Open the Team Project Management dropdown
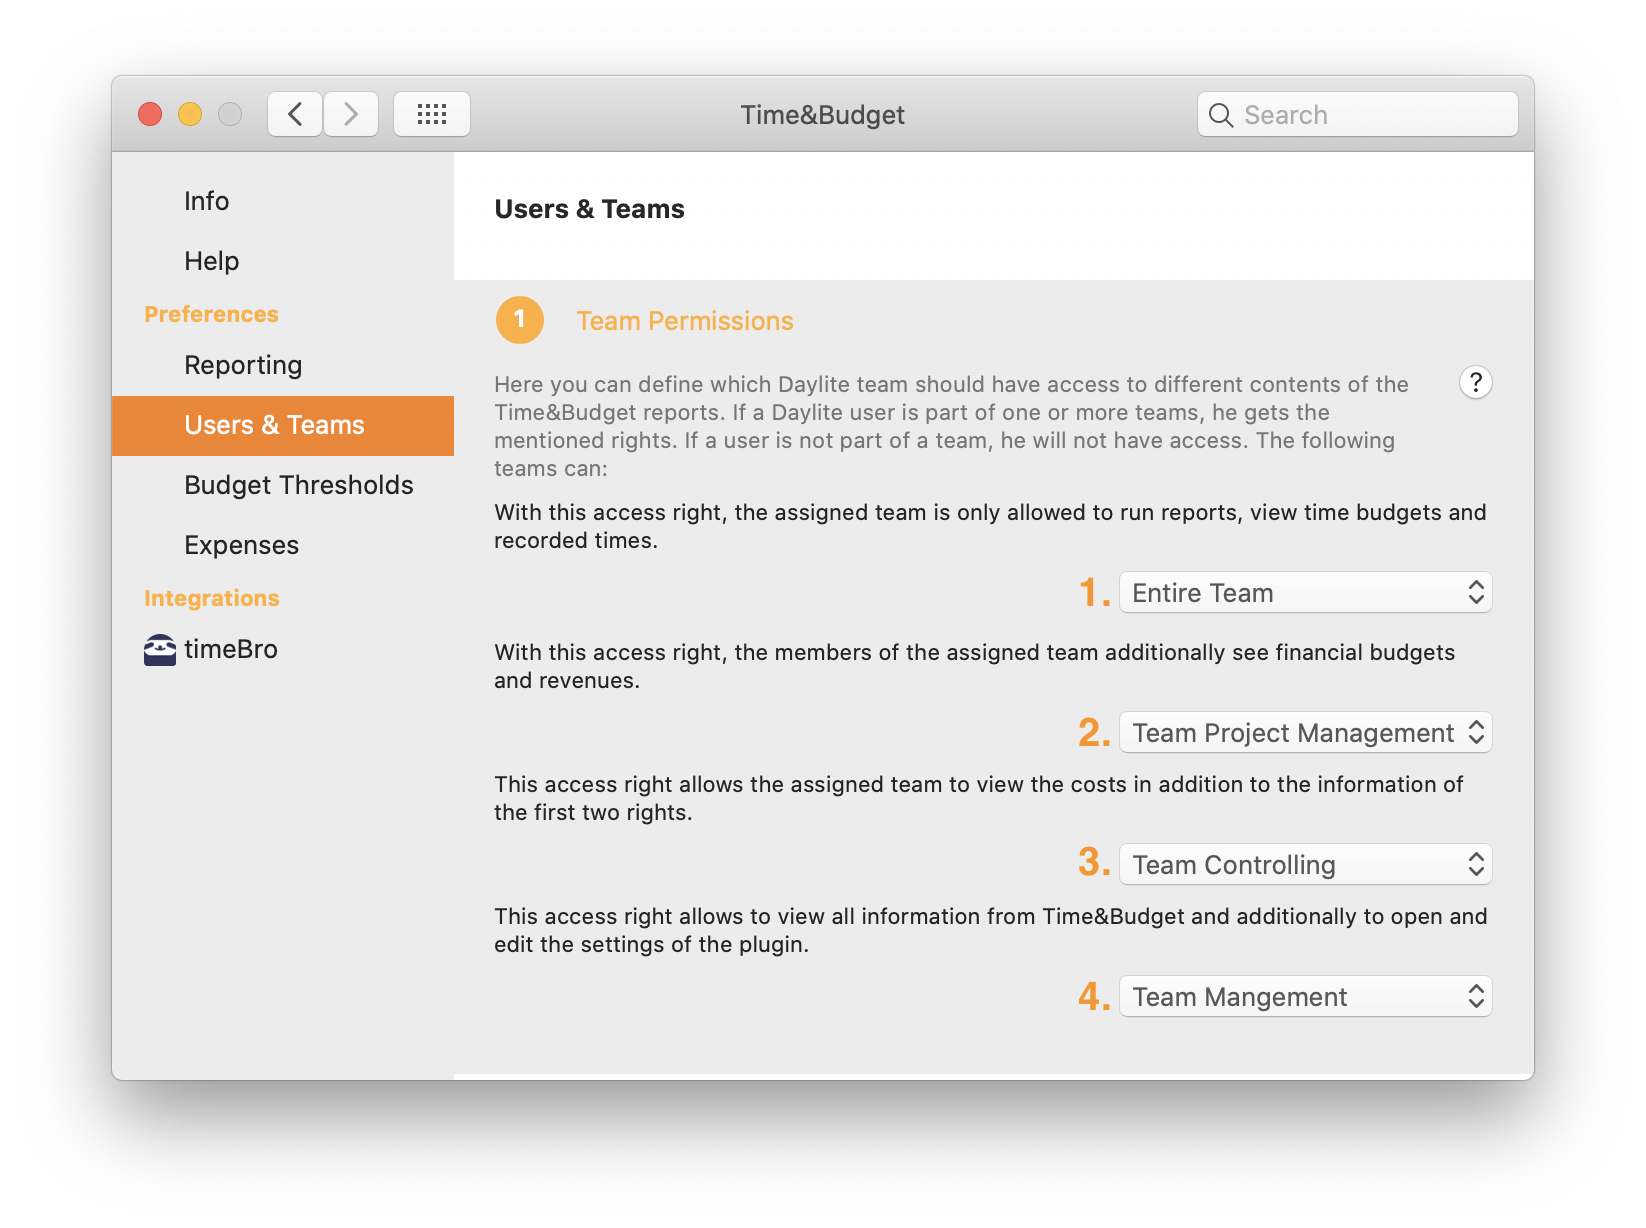 point(1306,733)
